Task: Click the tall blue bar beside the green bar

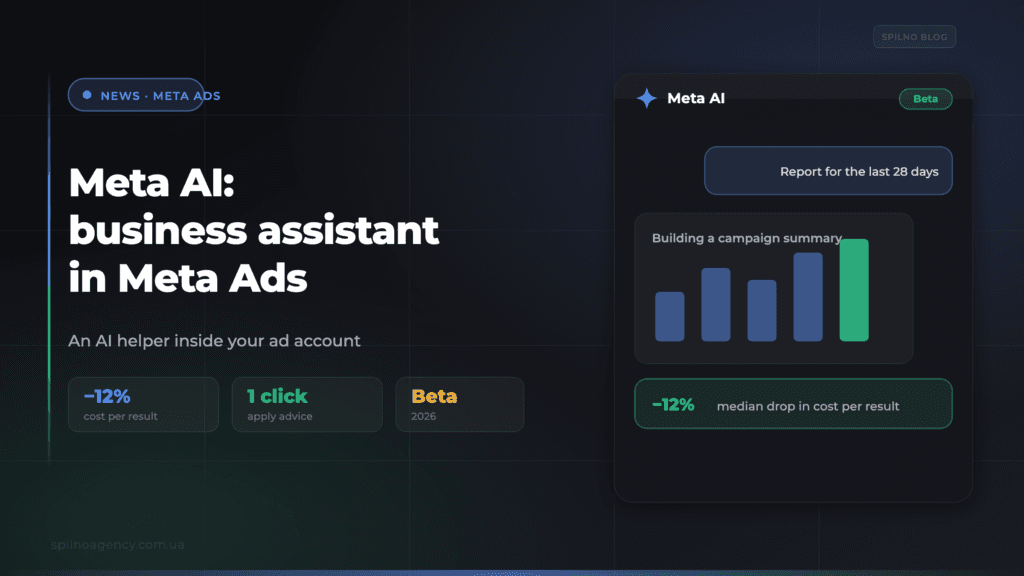Action: (808, 297)
